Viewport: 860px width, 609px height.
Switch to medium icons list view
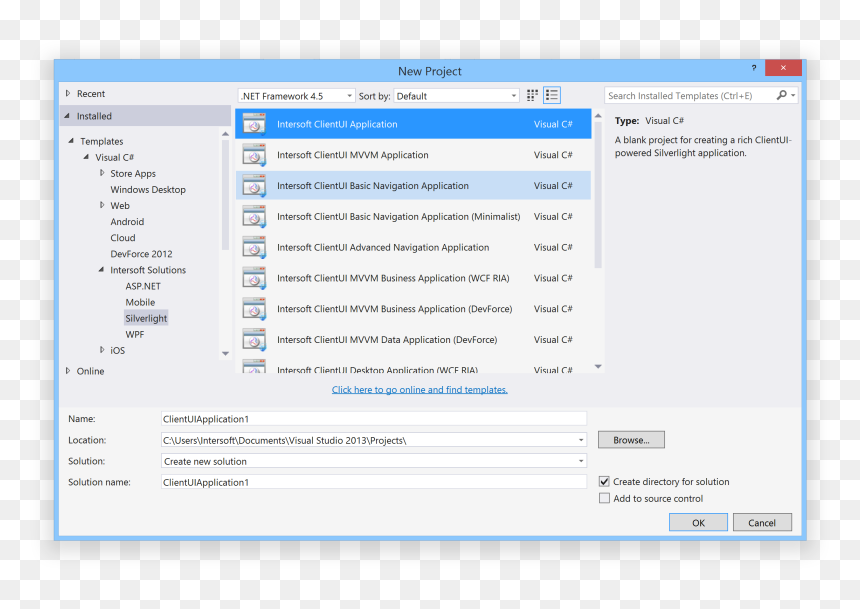pyautogui.click(x=552, y=95)
